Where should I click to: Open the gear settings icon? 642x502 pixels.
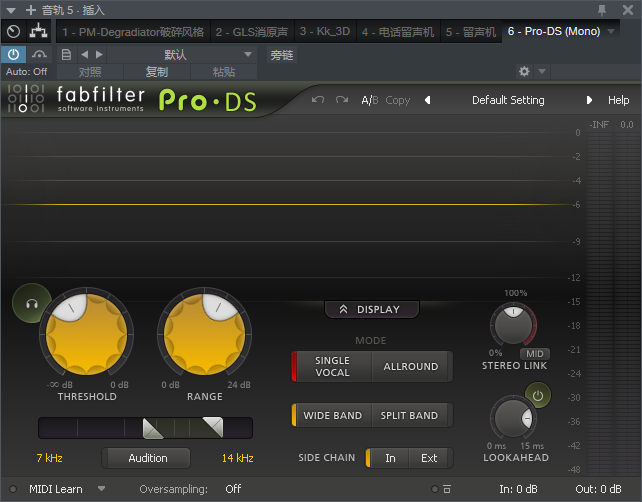[x=524, y=71]
